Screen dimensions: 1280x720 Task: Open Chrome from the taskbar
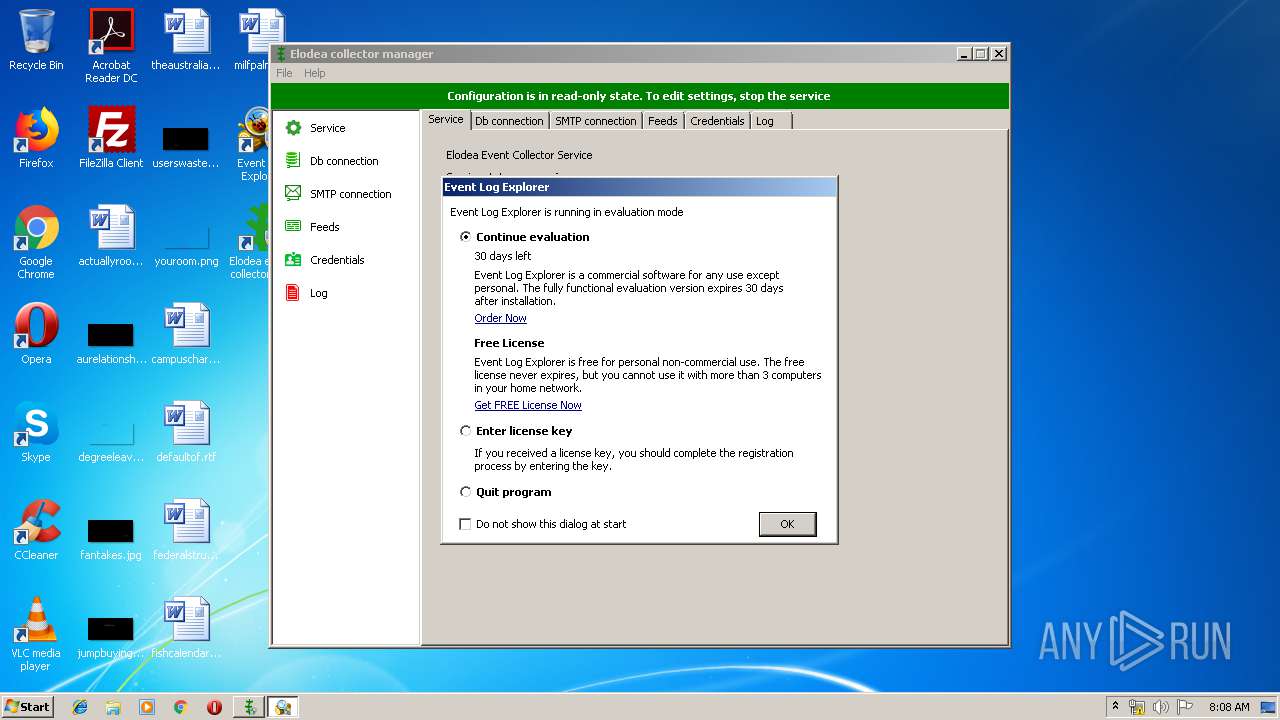180,707
